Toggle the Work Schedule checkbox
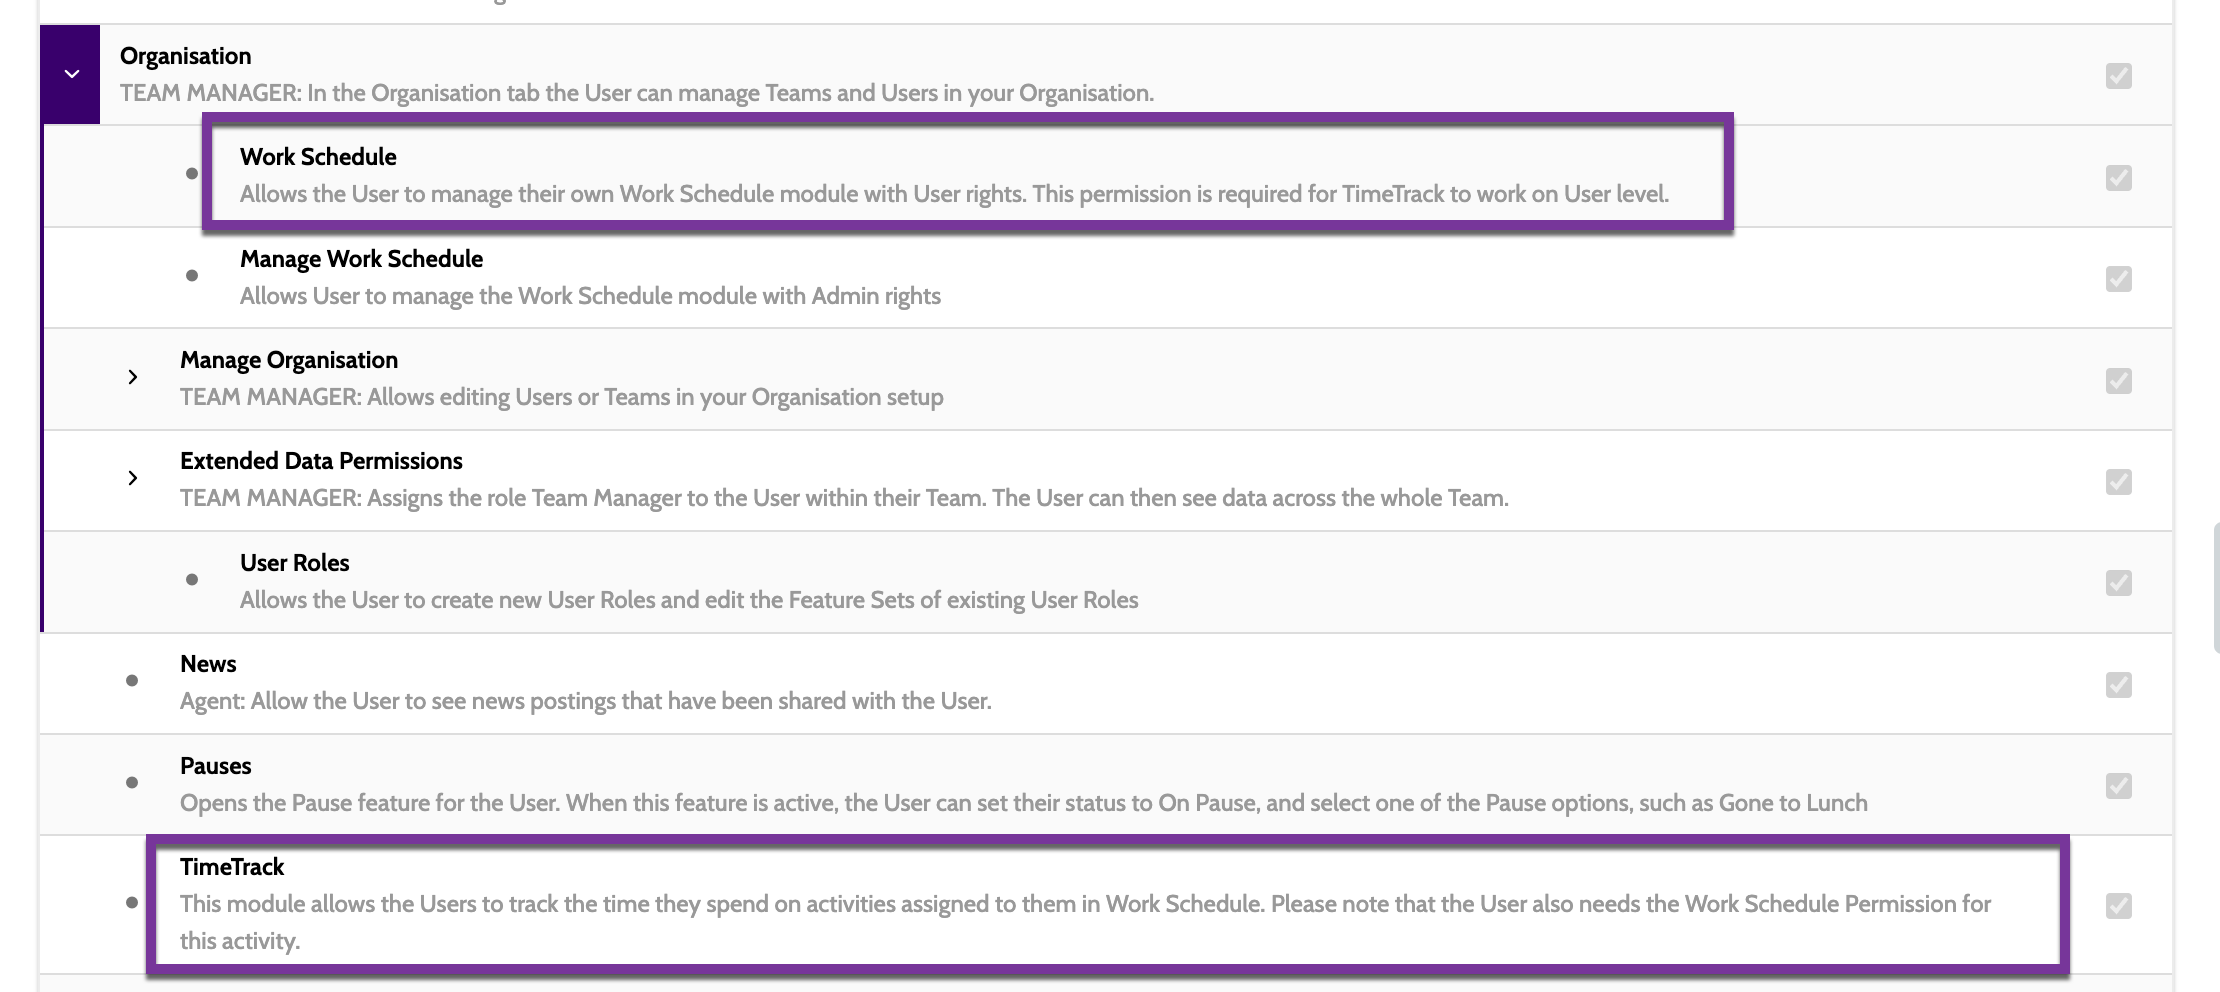Viewport: 2220px width, 992px height. (x=2118, y=178)
